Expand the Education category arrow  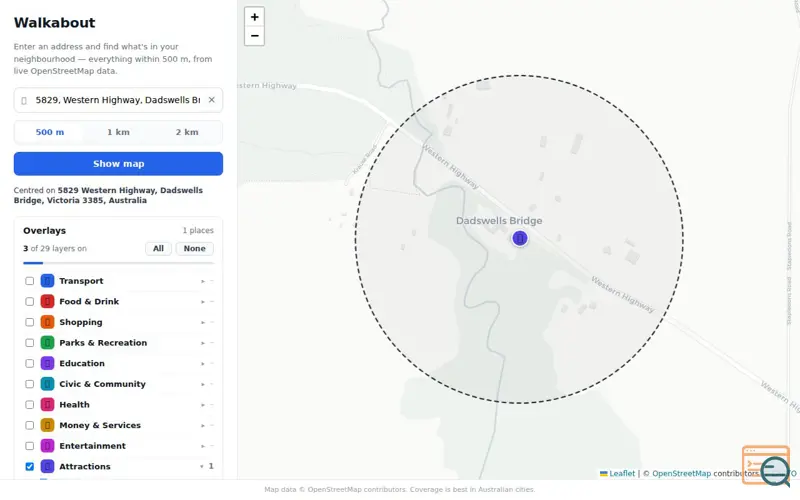click(203, 363)
